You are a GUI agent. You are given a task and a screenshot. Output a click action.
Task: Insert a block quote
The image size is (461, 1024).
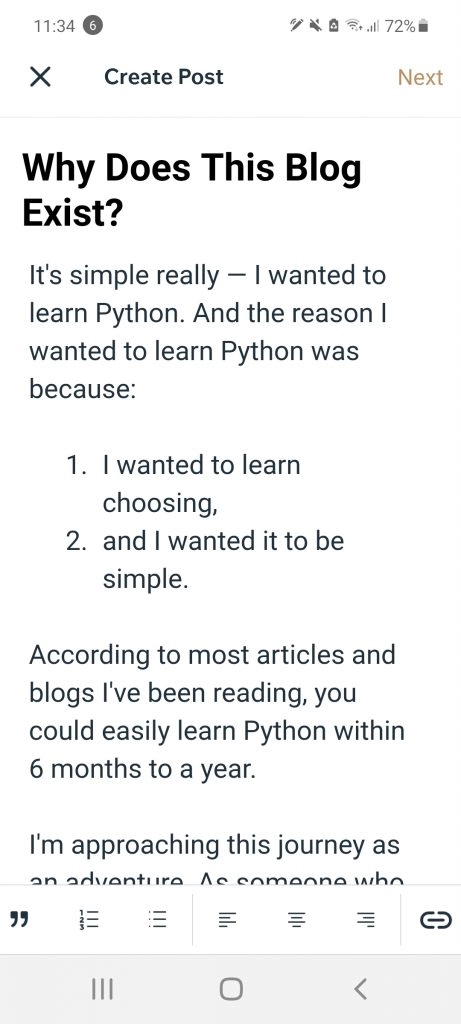point(21,920)
